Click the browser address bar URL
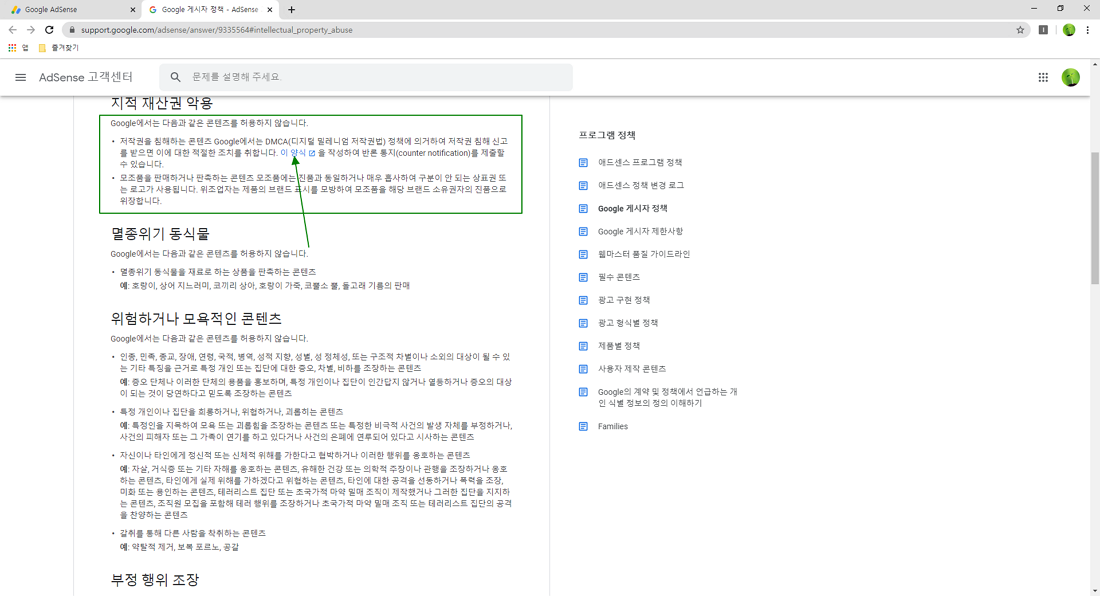The height and width of the screenshot is (596, 1100). click(217, 30)
